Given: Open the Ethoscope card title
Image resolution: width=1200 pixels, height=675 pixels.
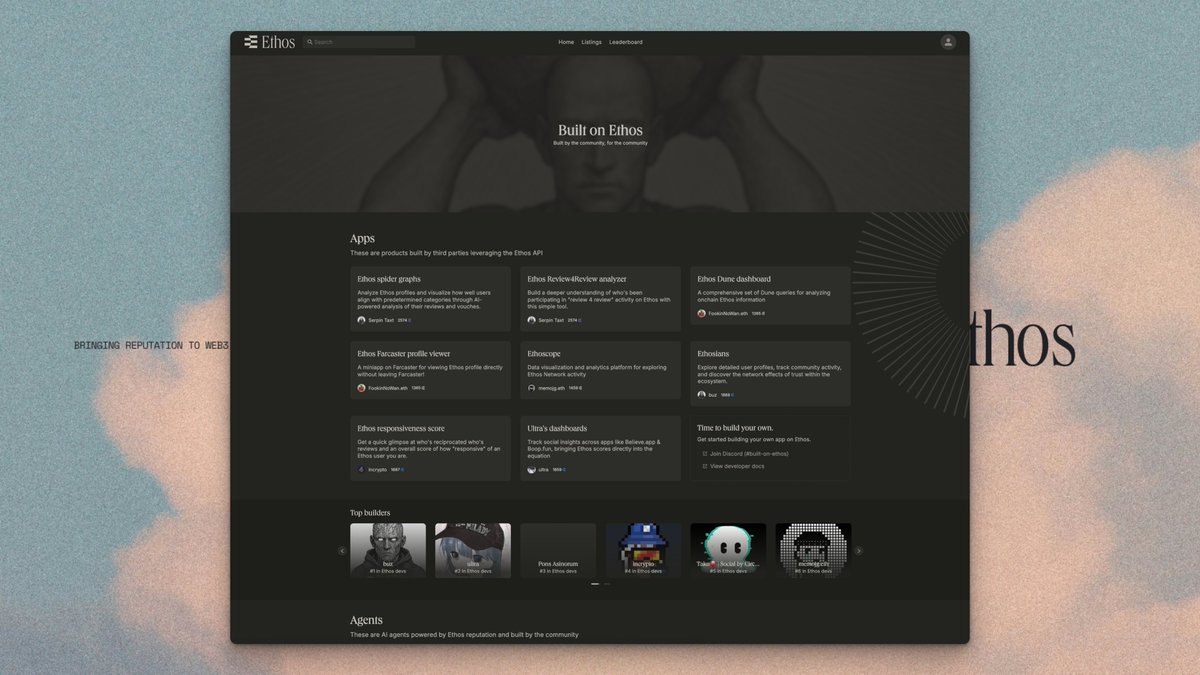Looking at the screenshot, I should 544,353.
